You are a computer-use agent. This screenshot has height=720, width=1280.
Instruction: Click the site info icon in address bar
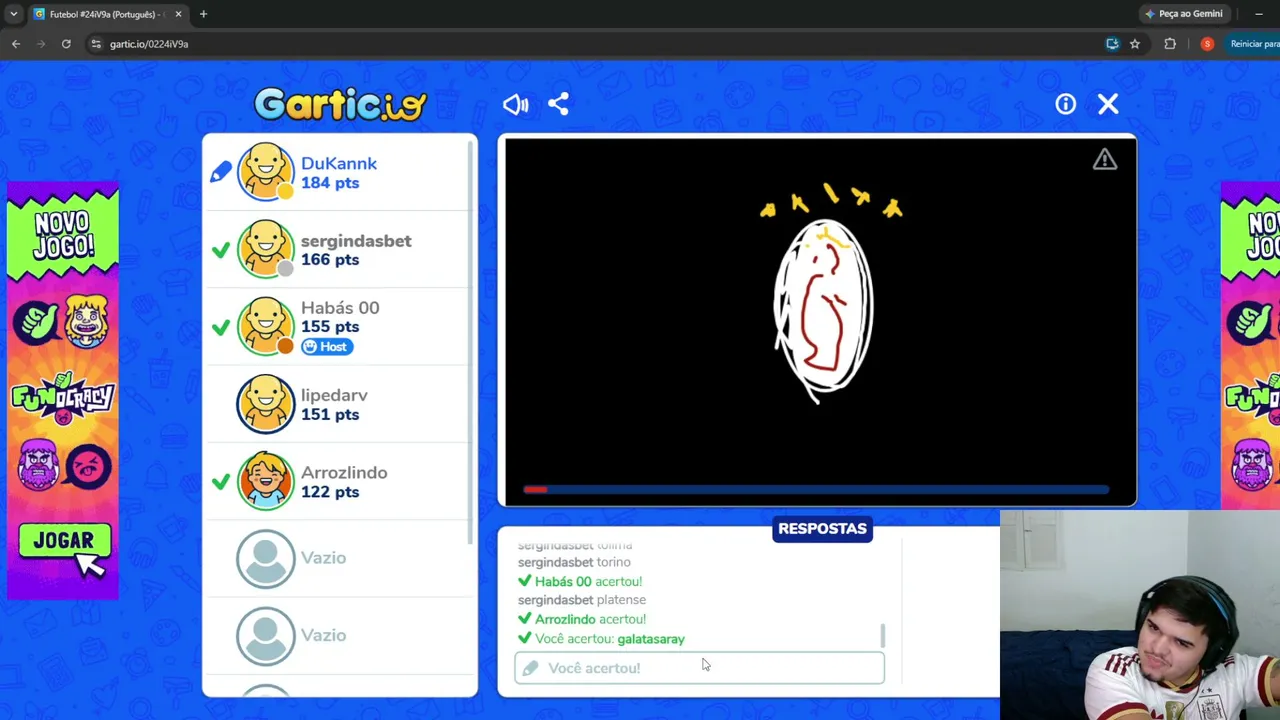point(96,44)
